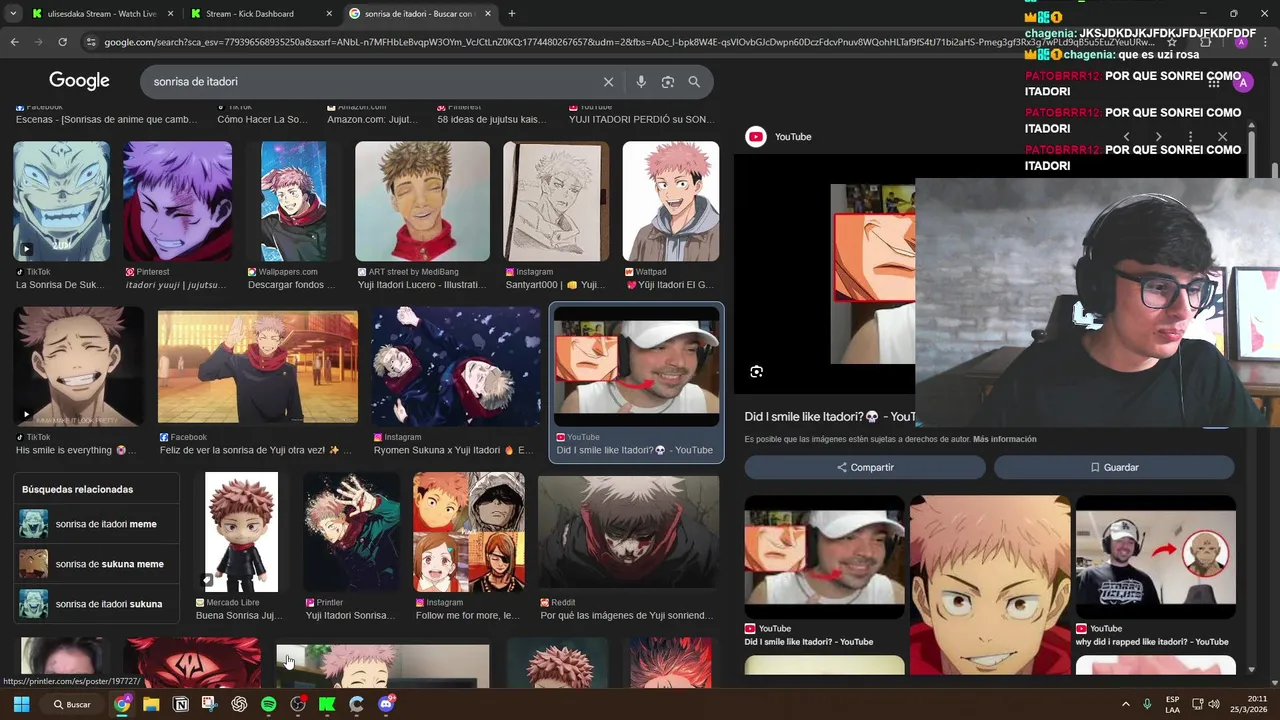Screen dimensions: 1280x720
Task: Open Windows Start menu
Action: point(21,704)
